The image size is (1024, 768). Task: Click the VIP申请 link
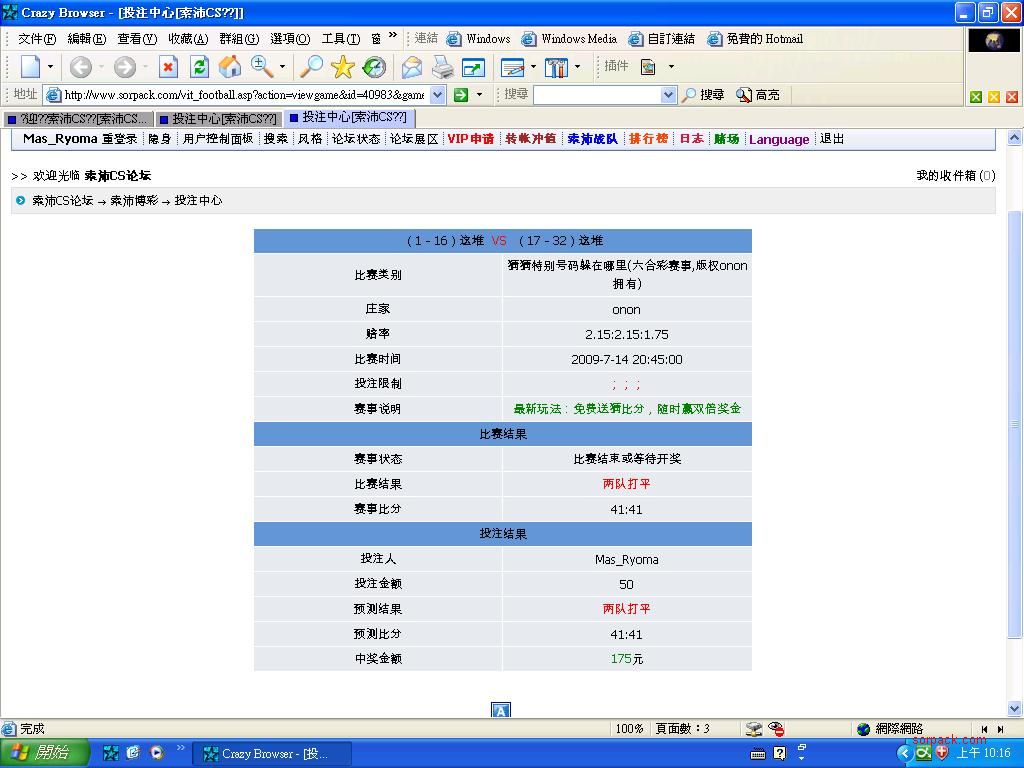tap(470, 139)
